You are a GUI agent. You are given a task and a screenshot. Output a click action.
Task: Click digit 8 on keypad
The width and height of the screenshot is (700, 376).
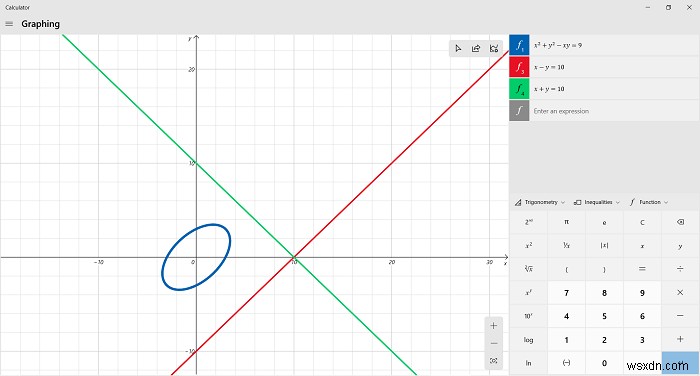click(604, 292)
